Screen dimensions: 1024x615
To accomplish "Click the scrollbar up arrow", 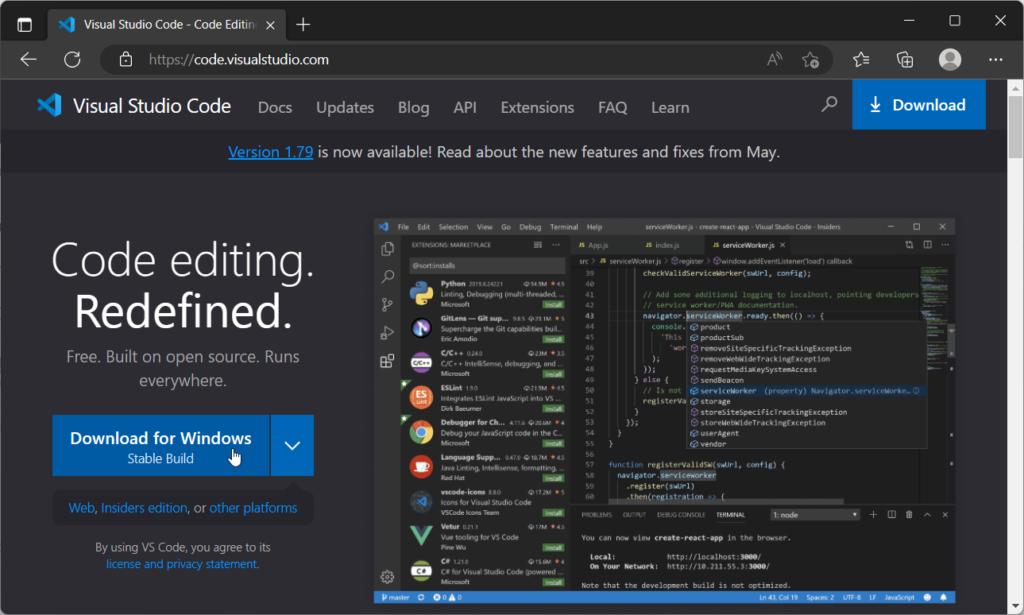I will click(x=1015, y=87).
